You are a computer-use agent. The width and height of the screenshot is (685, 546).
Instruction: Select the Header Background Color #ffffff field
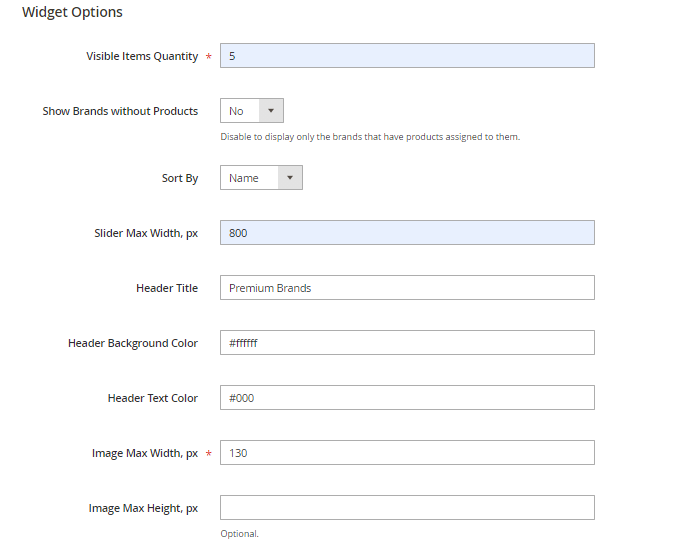[407, 343]
